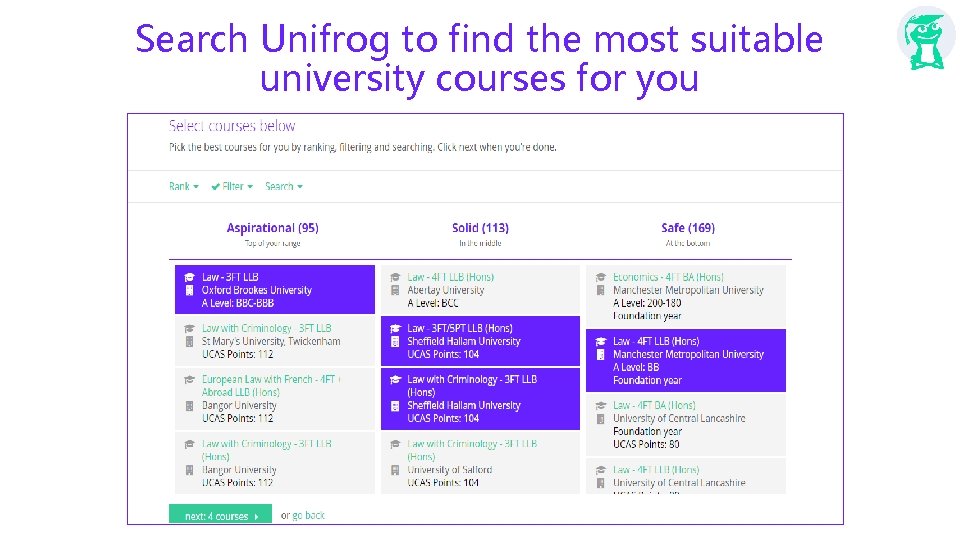Click graduation cap icon on Abertay Law card

pos(396,277)
